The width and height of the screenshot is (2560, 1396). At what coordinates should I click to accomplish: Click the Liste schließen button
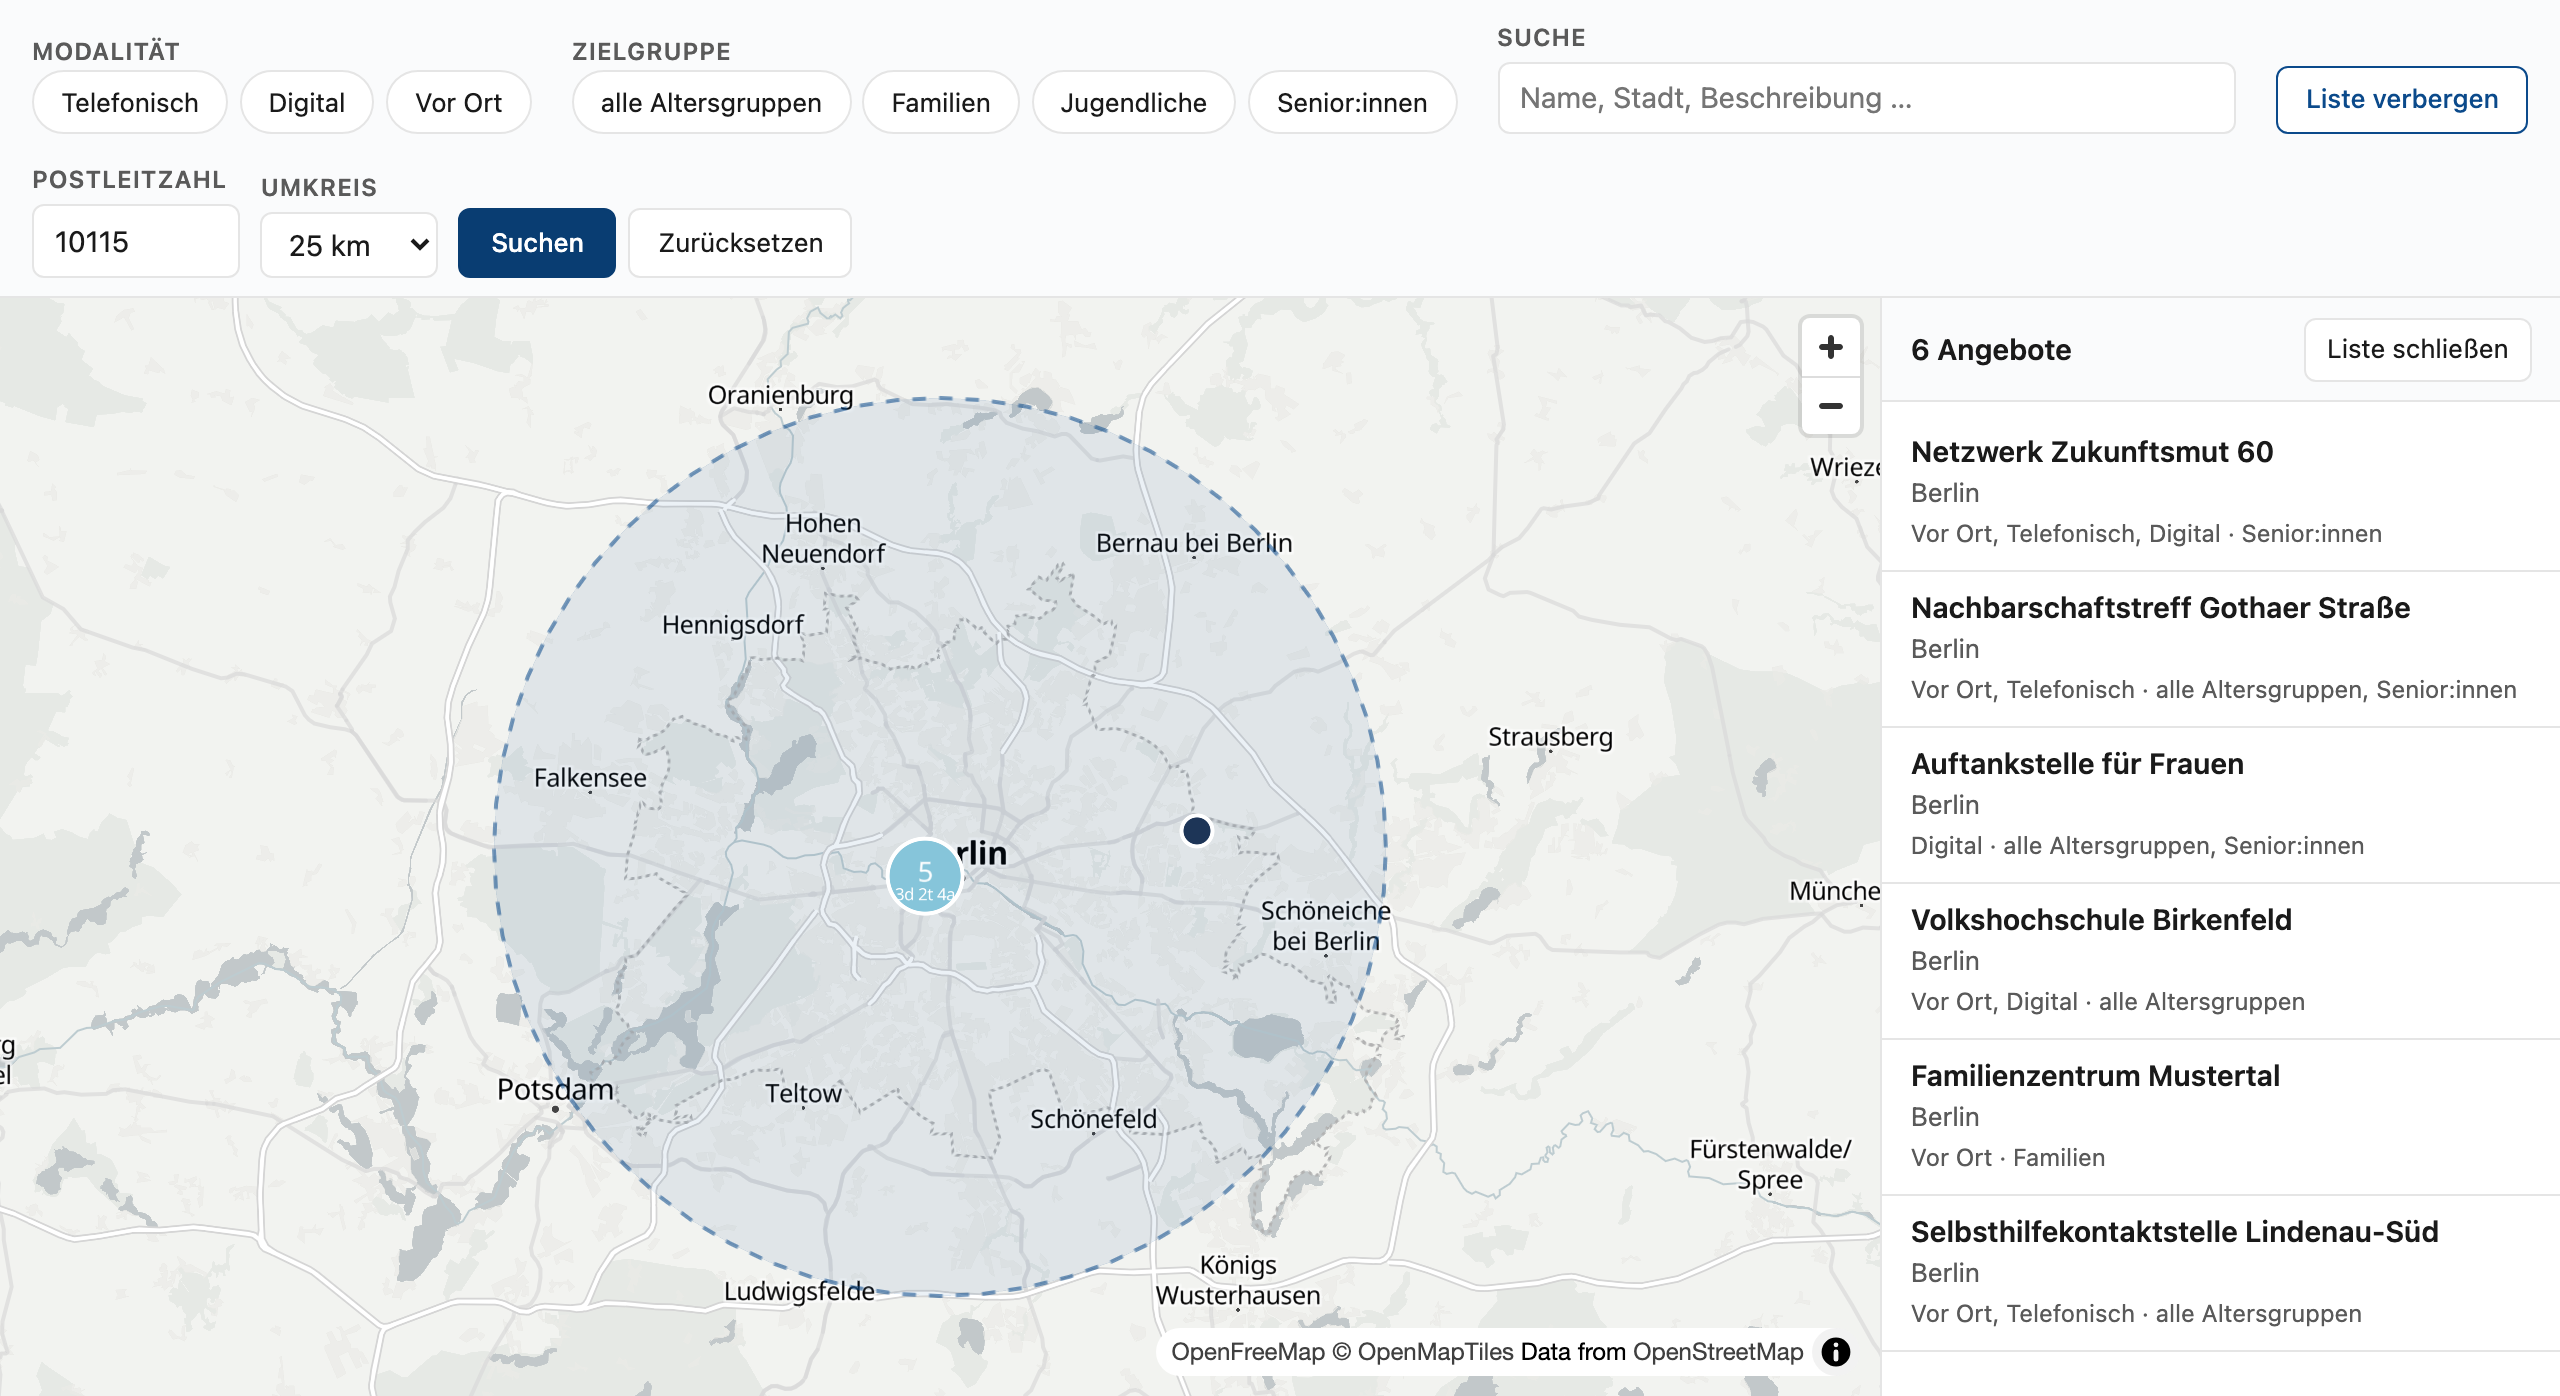(2417, 349)
